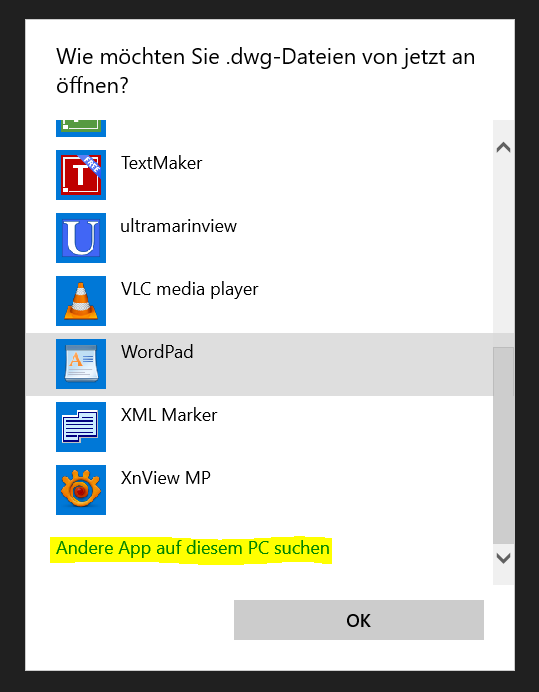This screenshot has height=692, width=539.
Task: Click the ultramarinview label
Action: [x=179, y=226]
